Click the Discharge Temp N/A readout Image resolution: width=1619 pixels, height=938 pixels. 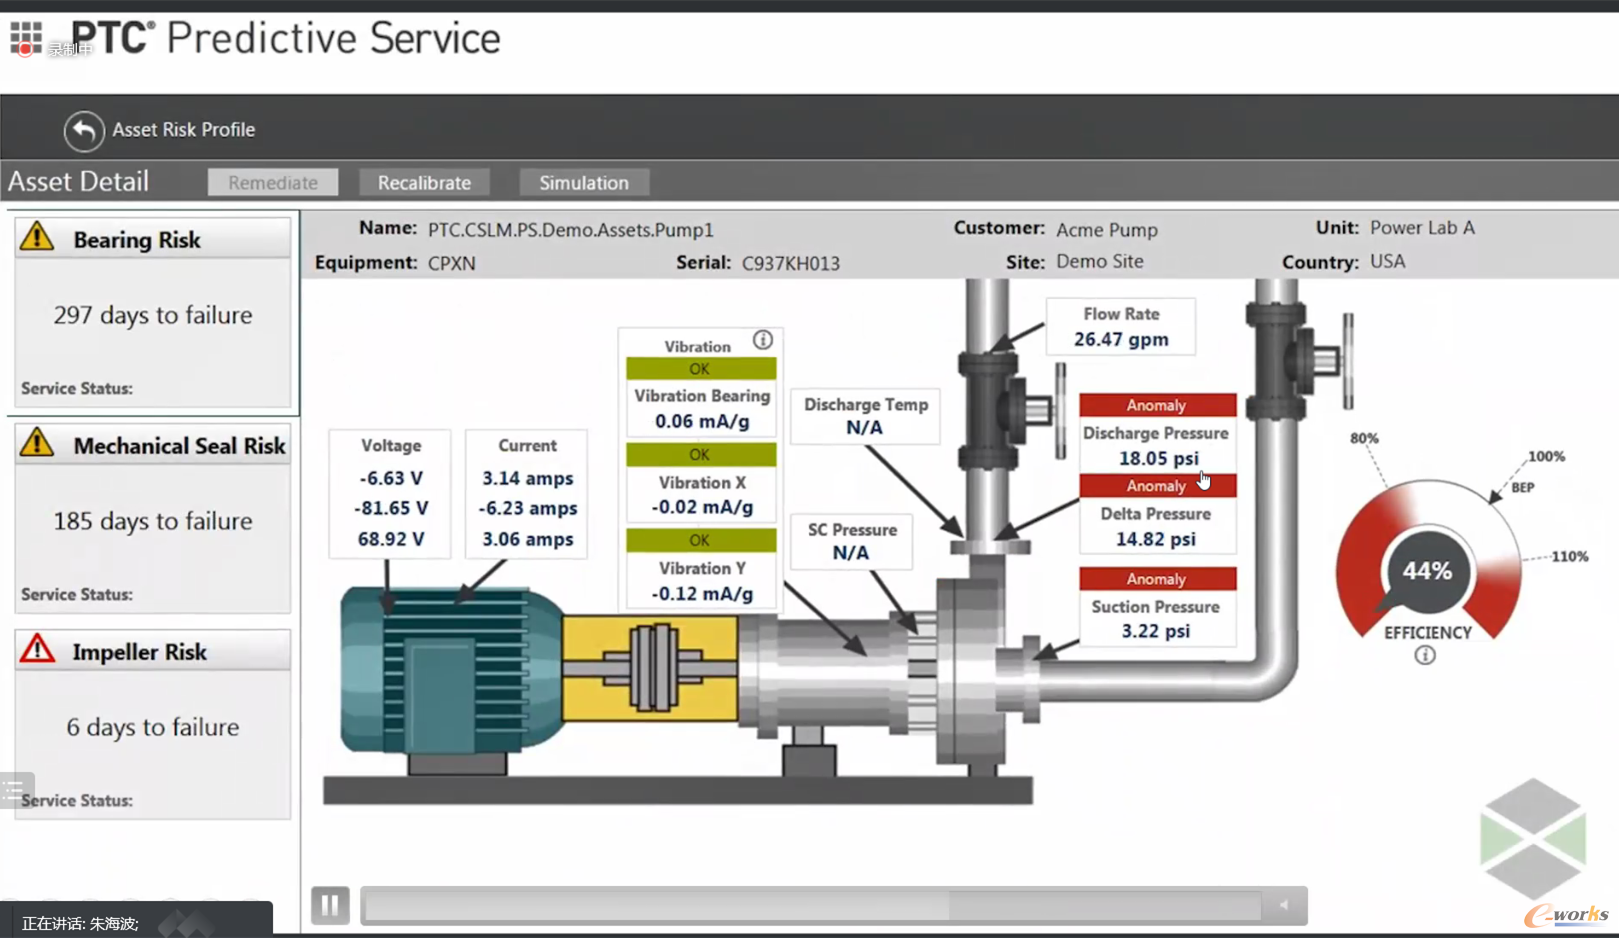pos(865,416)
